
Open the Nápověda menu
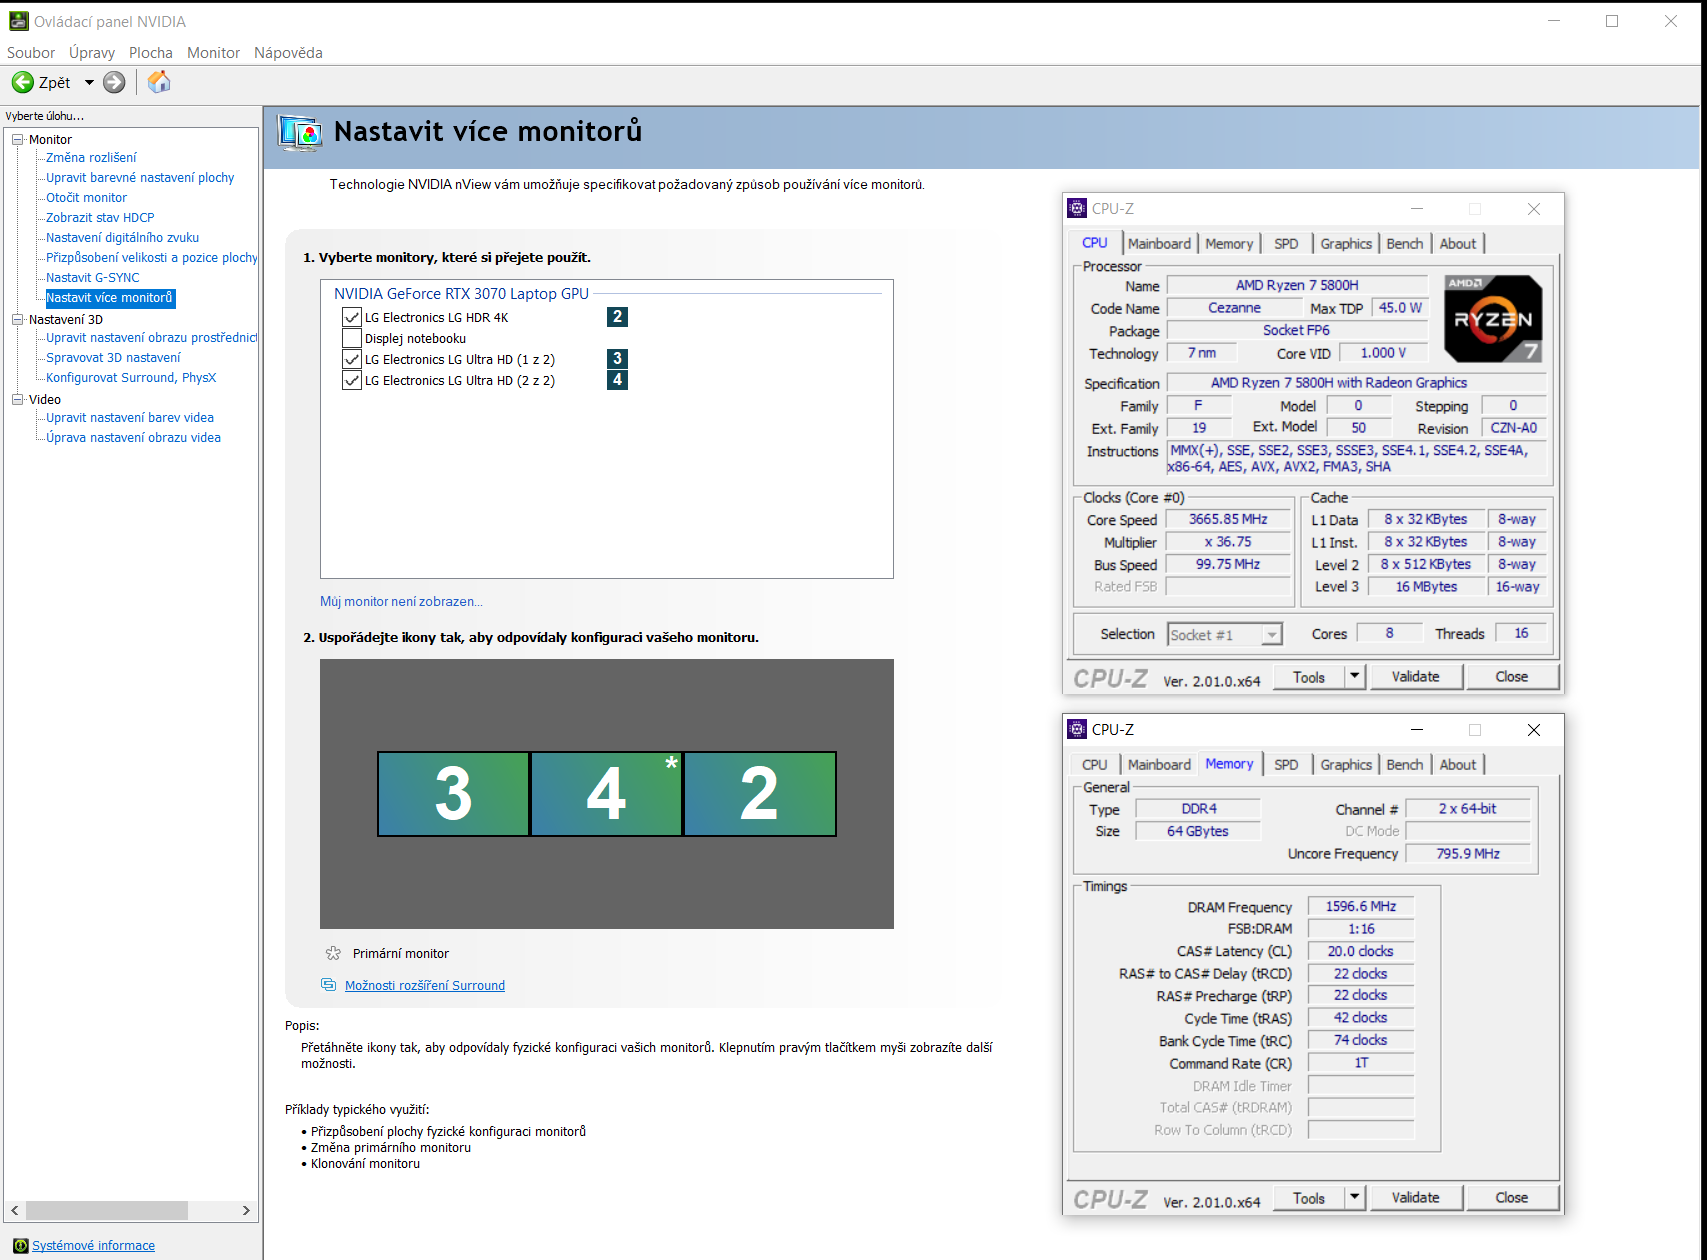pyautogui.click(x=288, y=53)
